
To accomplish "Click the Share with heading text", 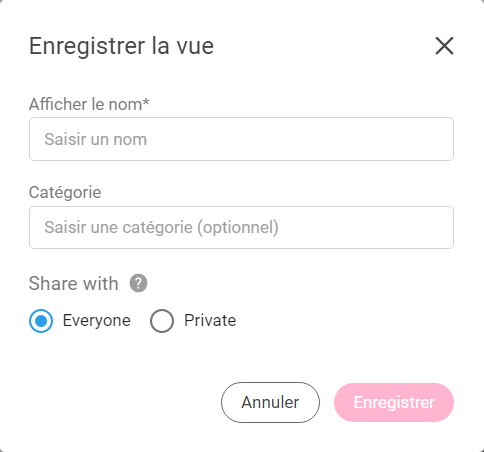I will 74,284.
